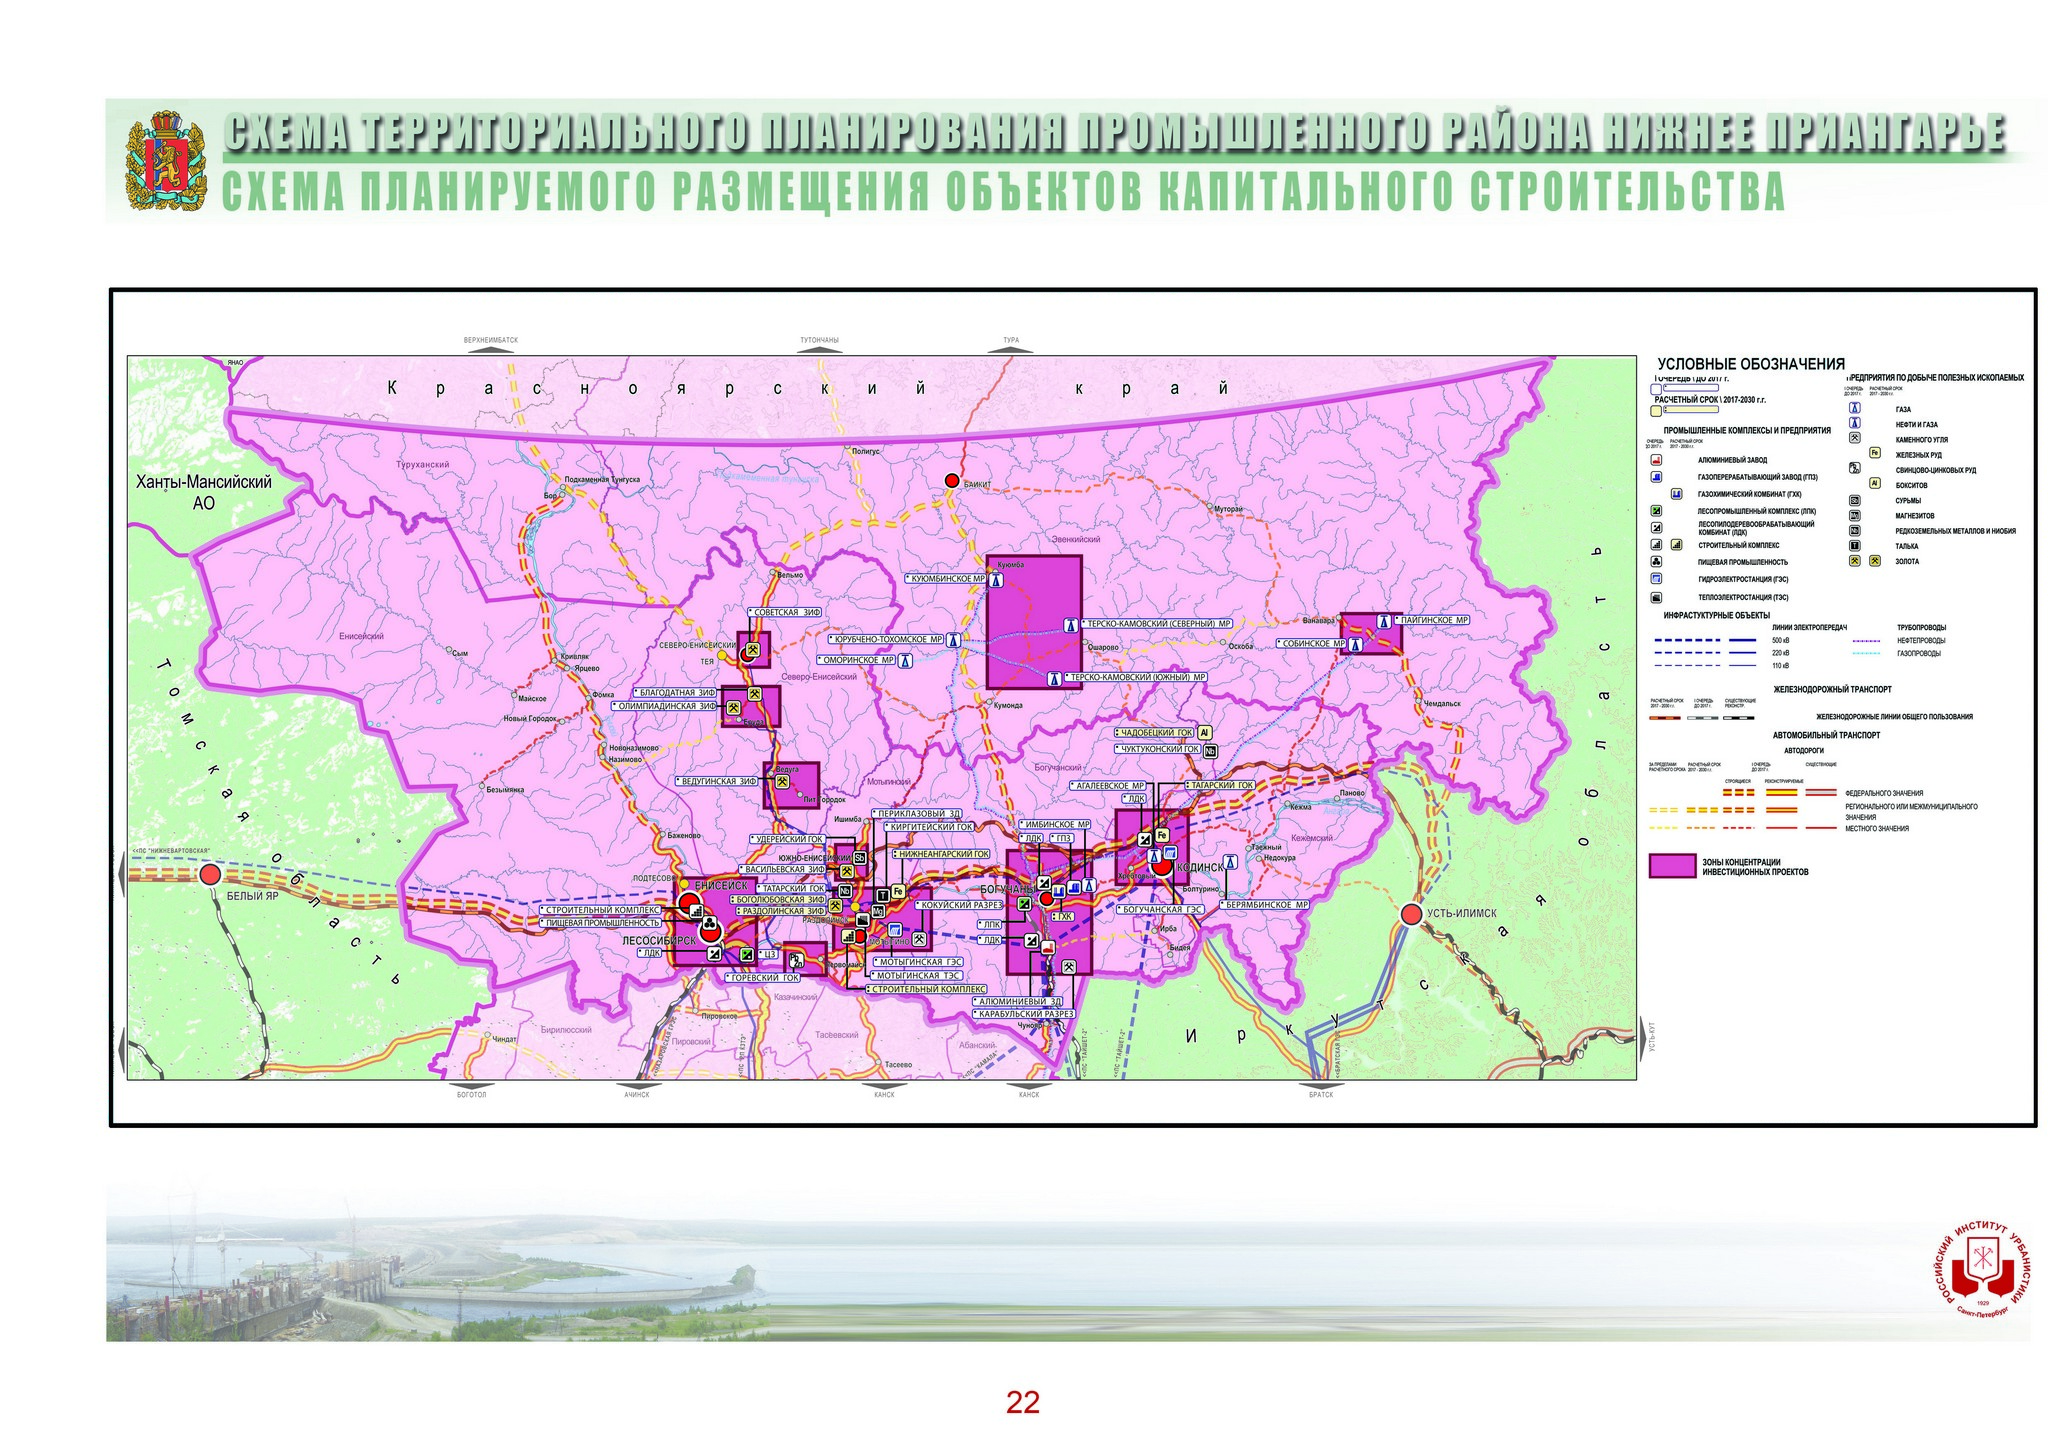
Task: Click the purple investment zone swatch in legend
Action: (1672, 866)
